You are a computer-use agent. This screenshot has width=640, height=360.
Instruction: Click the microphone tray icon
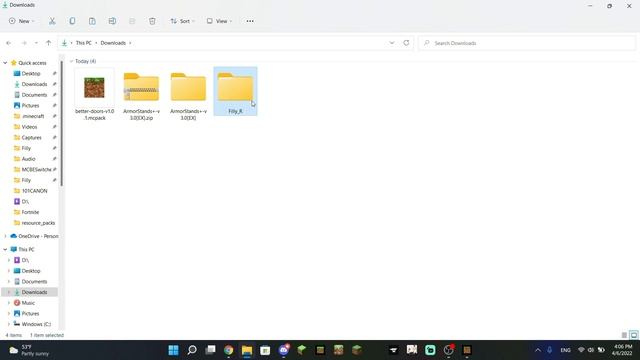(550, 350)
